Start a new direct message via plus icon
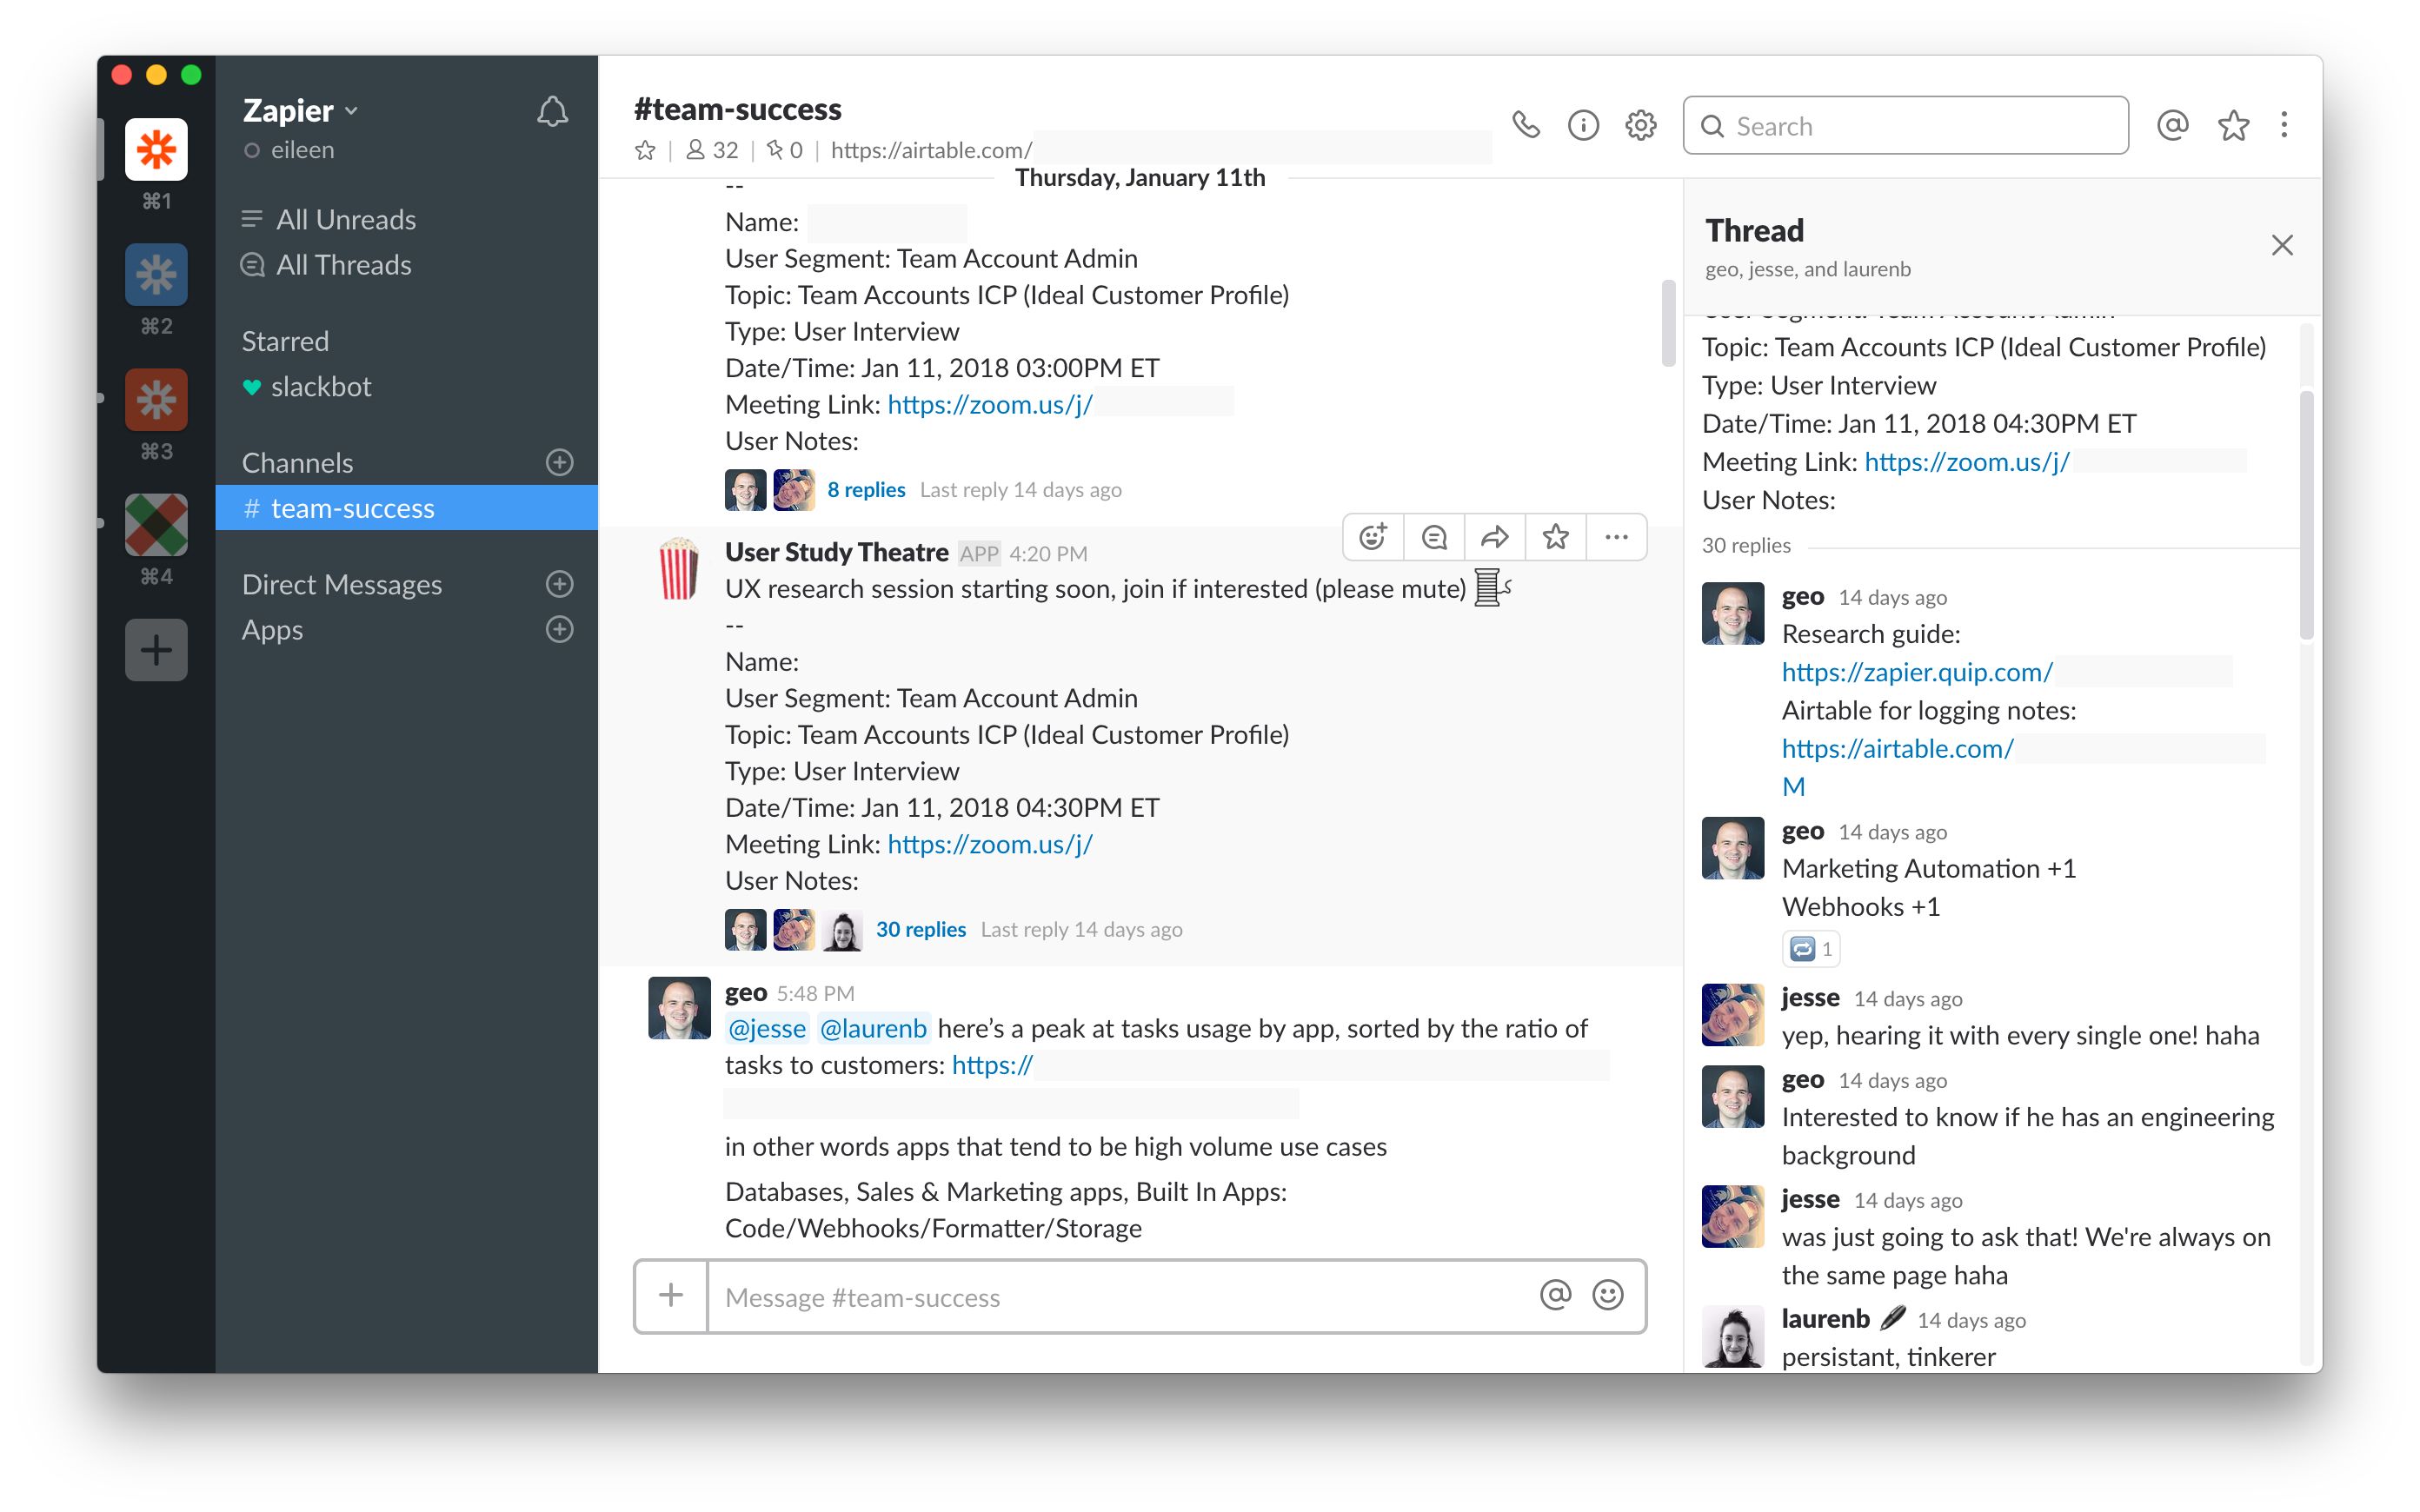Viewport: 2420px width, 1512px height. [560, 584]
